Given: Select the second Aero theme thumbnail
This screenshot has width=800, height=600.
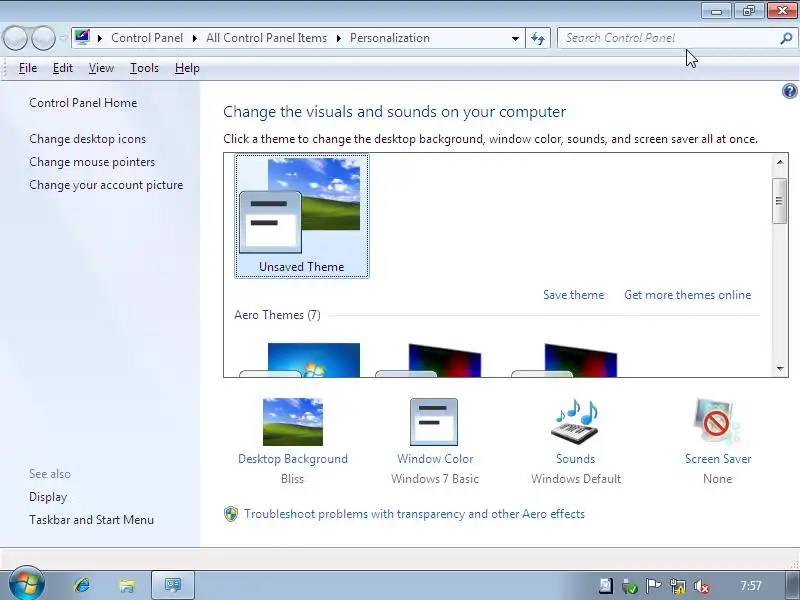Looking at the screenshot, I should pyautogui.click(x=429, y=360).
